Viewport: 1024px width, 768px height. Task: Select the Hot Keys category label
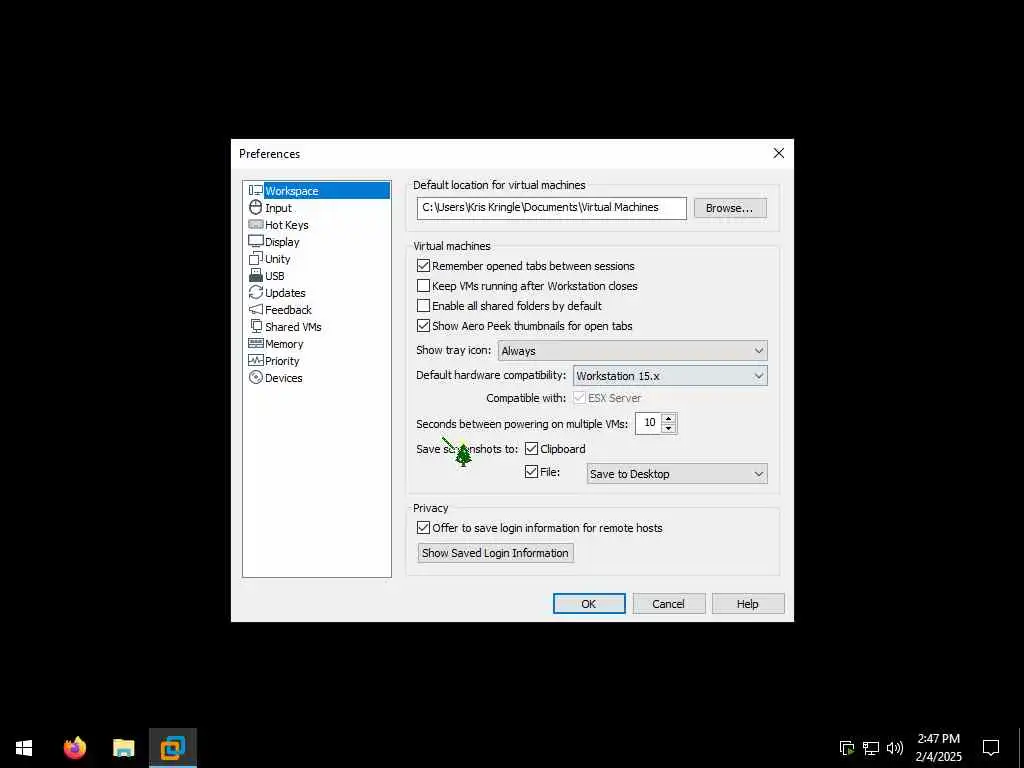[287, 225]
